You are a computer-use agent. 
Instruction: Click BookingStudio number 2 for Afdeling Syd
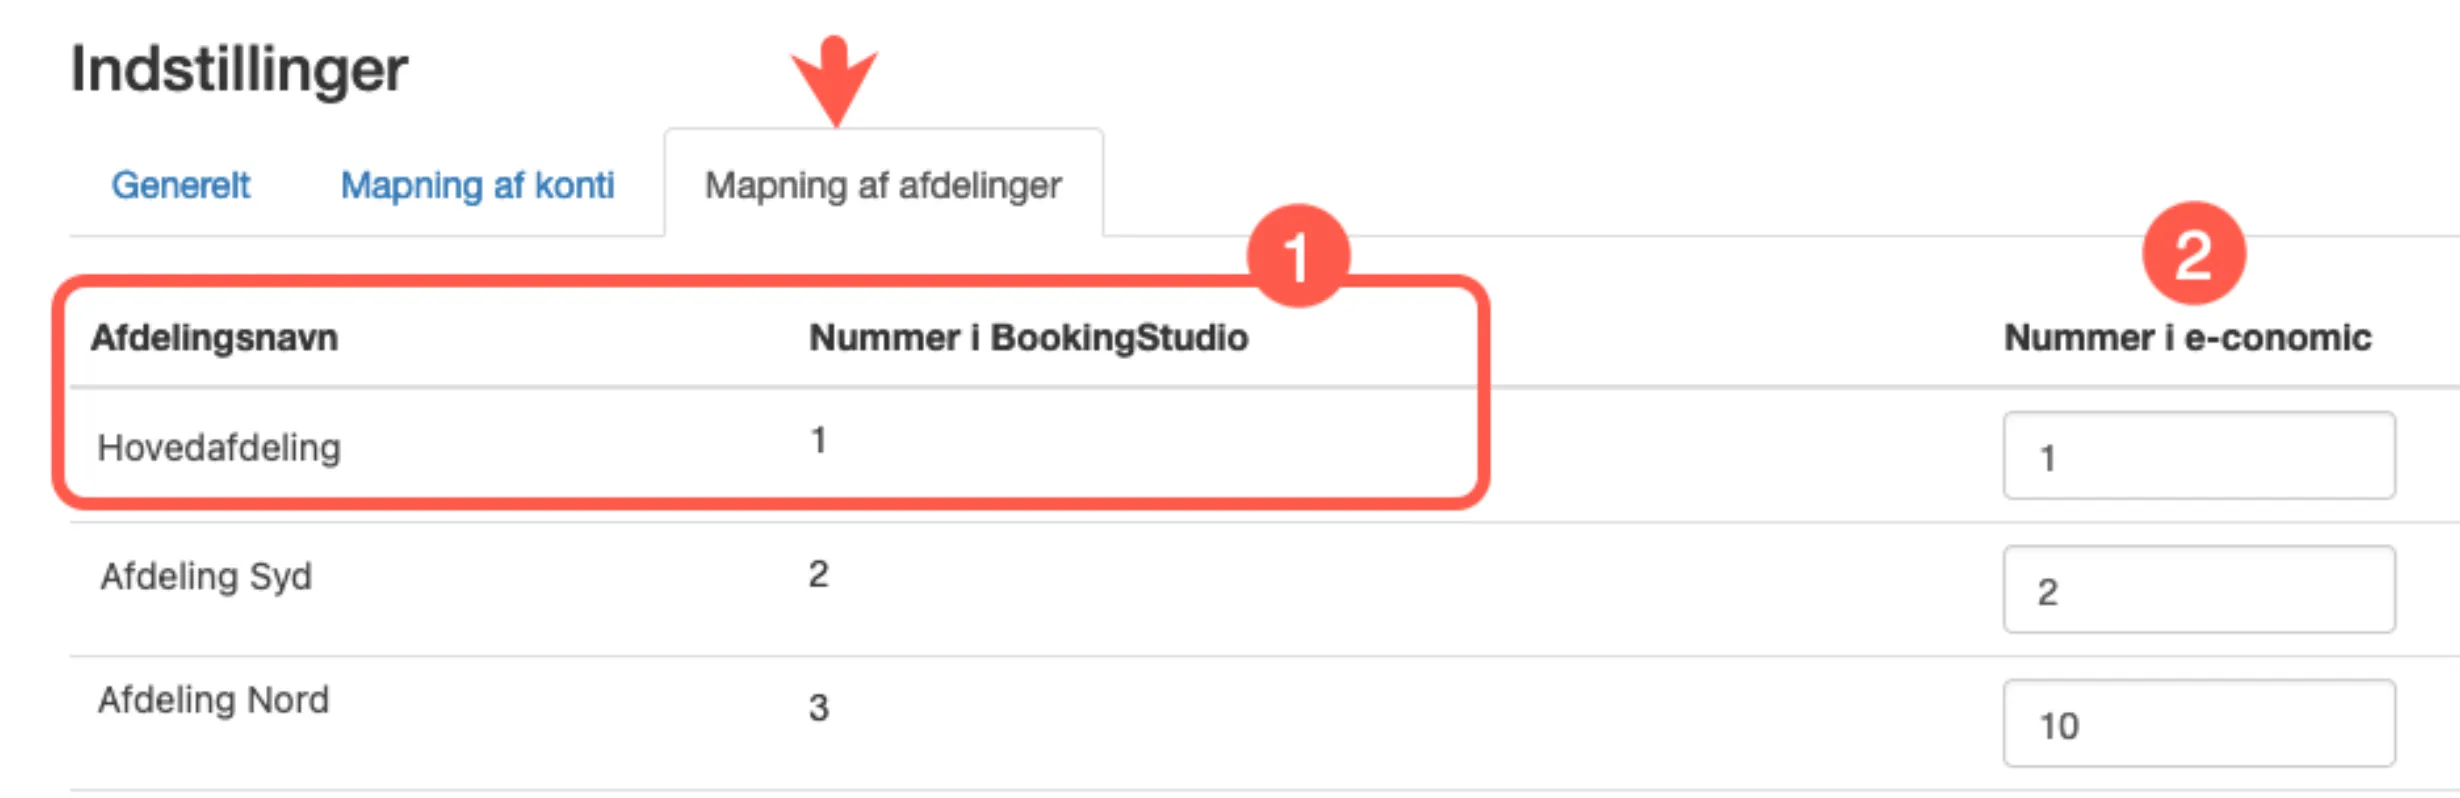(818, 573)
